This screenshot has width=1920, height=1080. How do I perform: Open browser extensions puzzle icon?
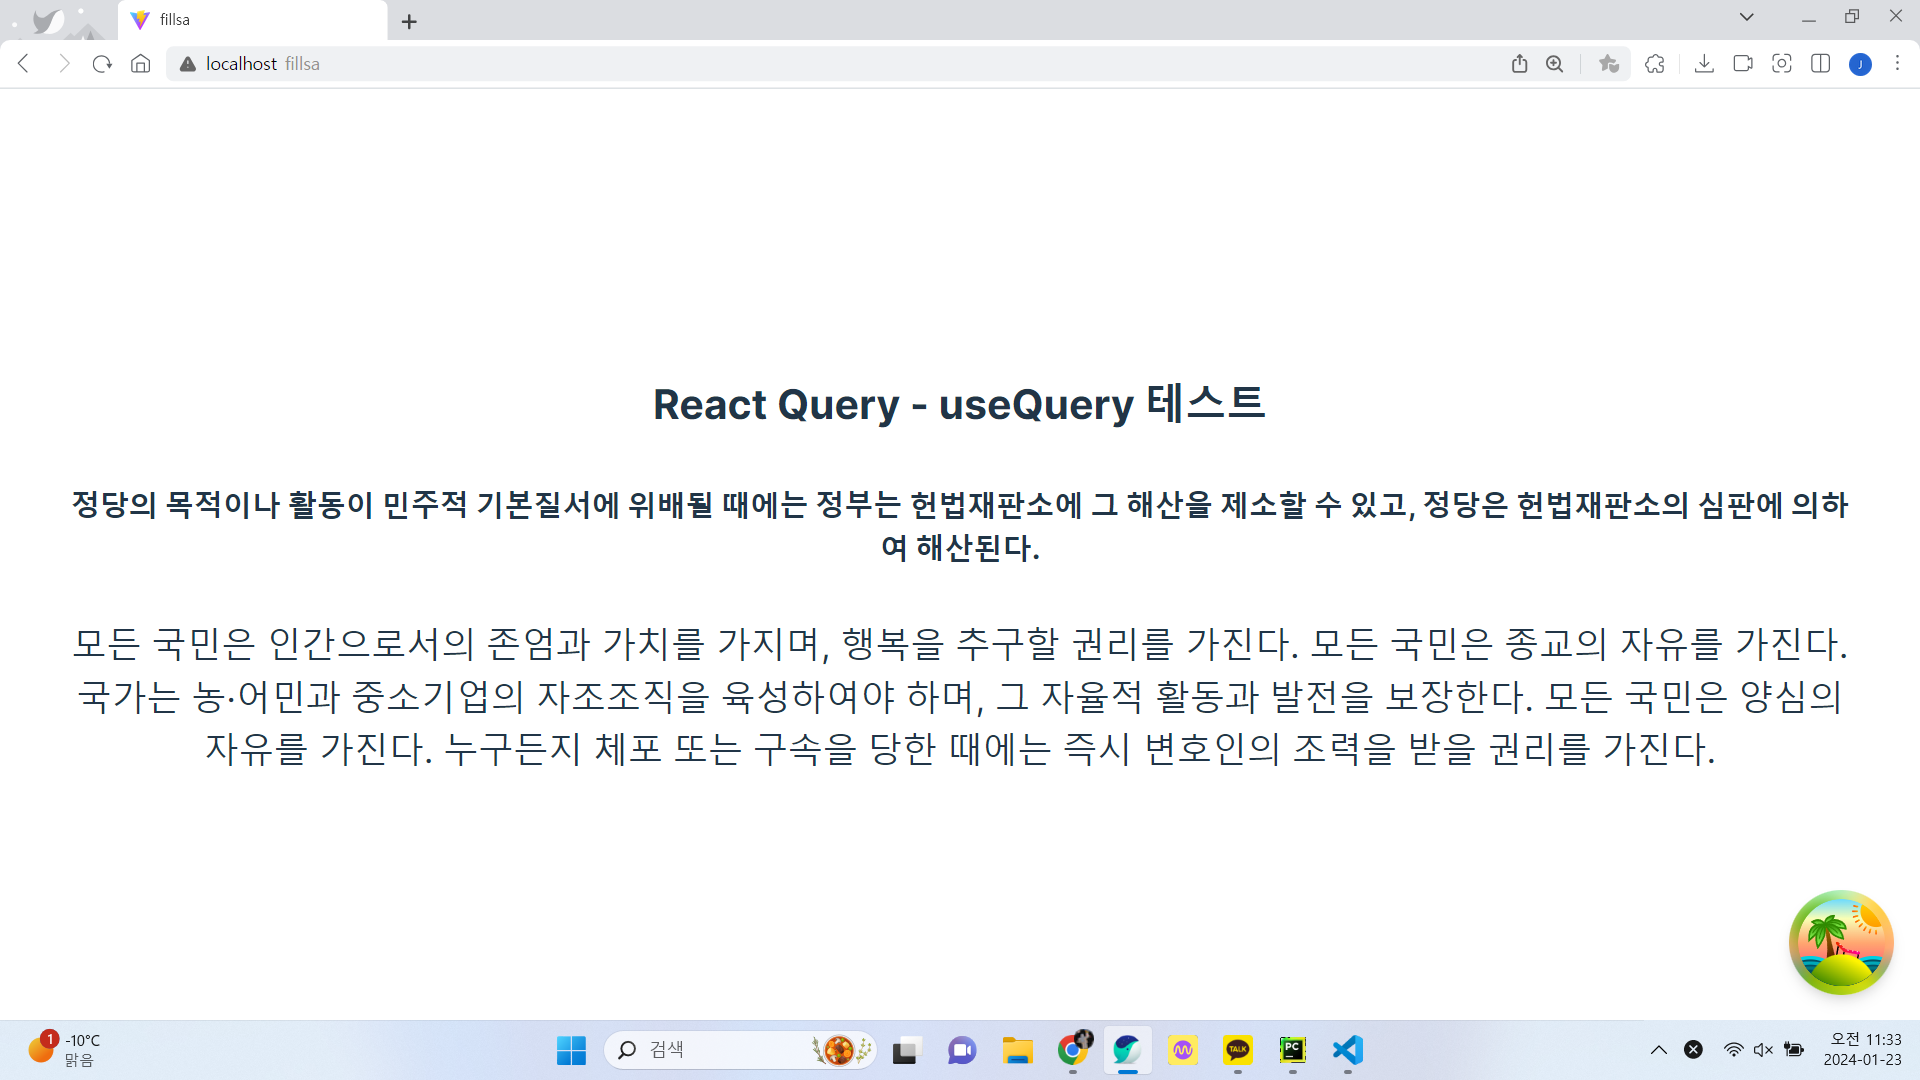1655,64
